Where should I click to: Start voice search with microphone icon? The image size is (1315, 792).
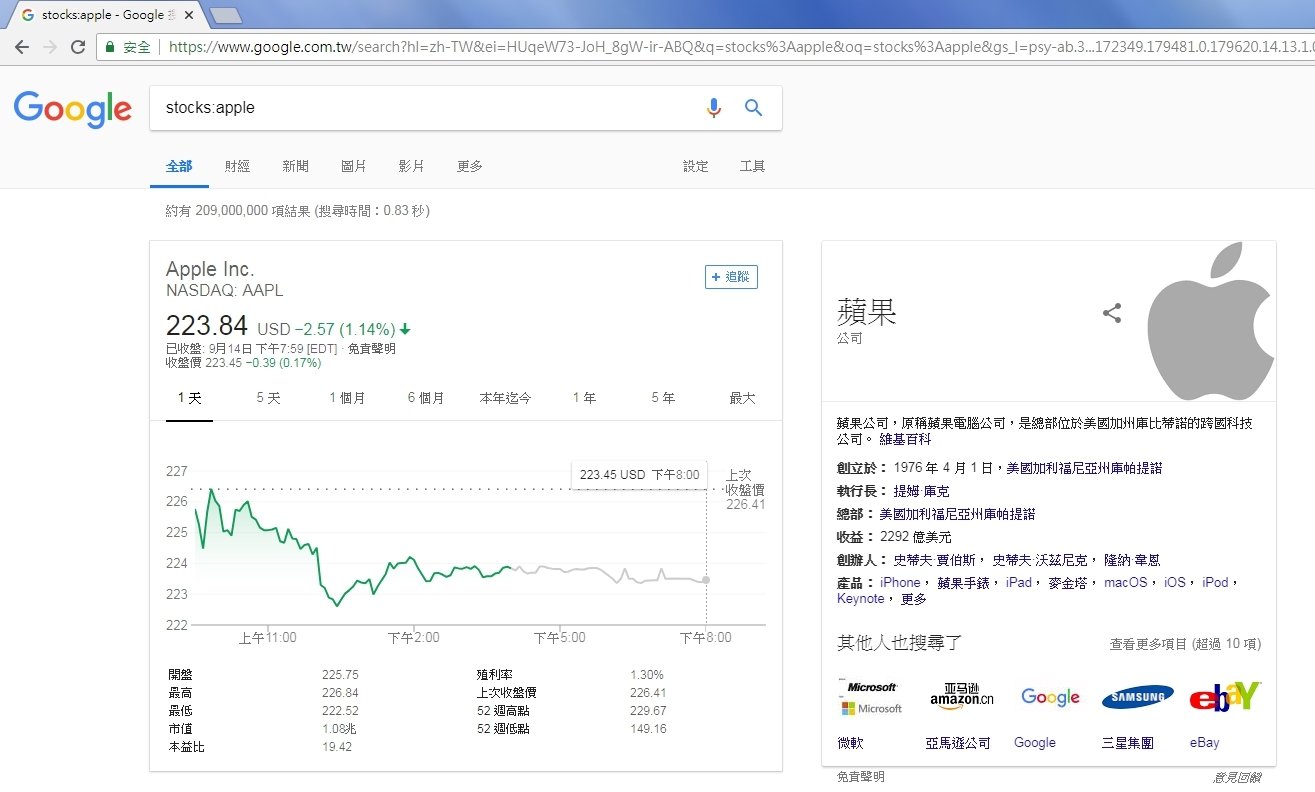713,108
